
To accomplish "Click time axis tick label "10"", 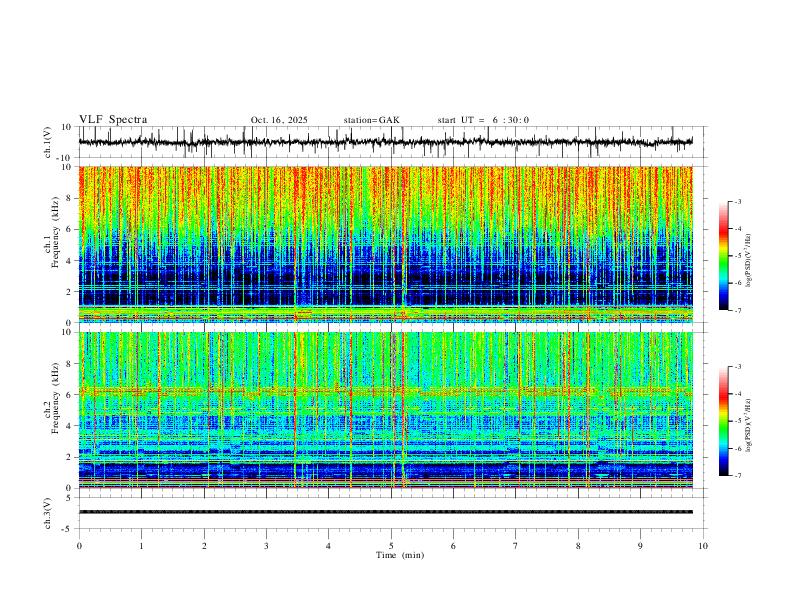I will pyautogui.click(x=703, y=546).
